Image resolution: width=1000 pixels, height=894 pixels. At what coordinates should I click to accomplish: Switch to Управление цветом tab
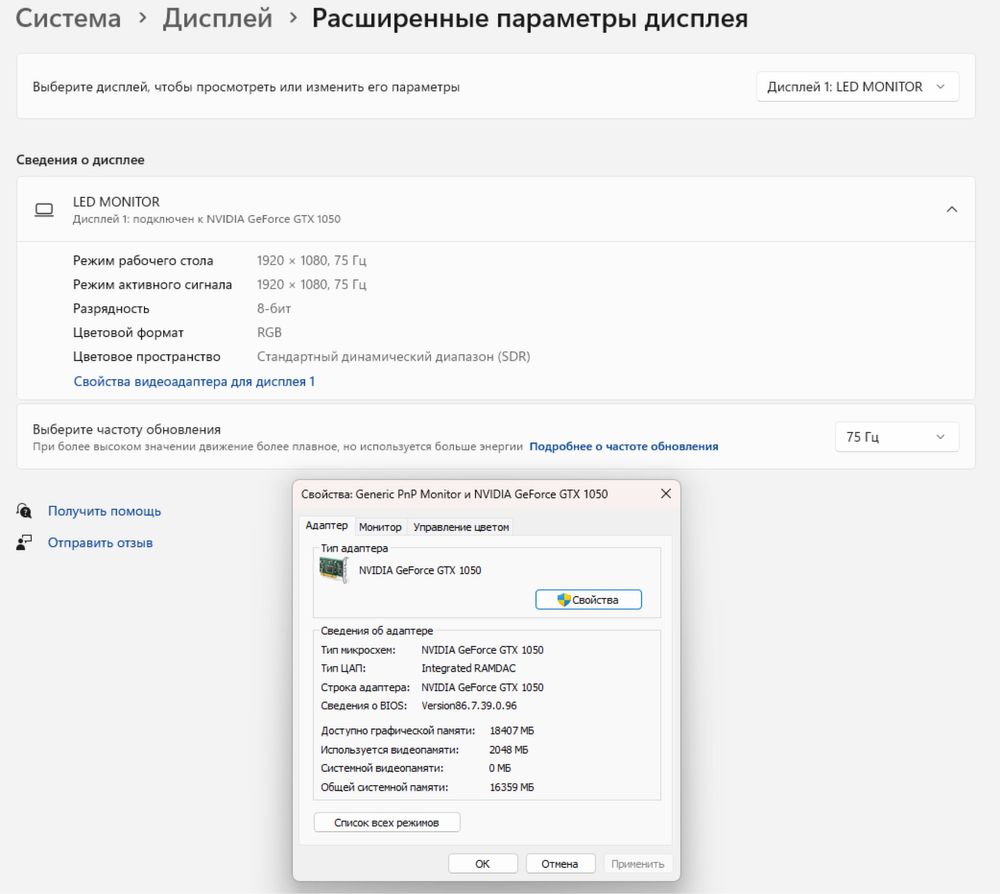tap(461, 527)
